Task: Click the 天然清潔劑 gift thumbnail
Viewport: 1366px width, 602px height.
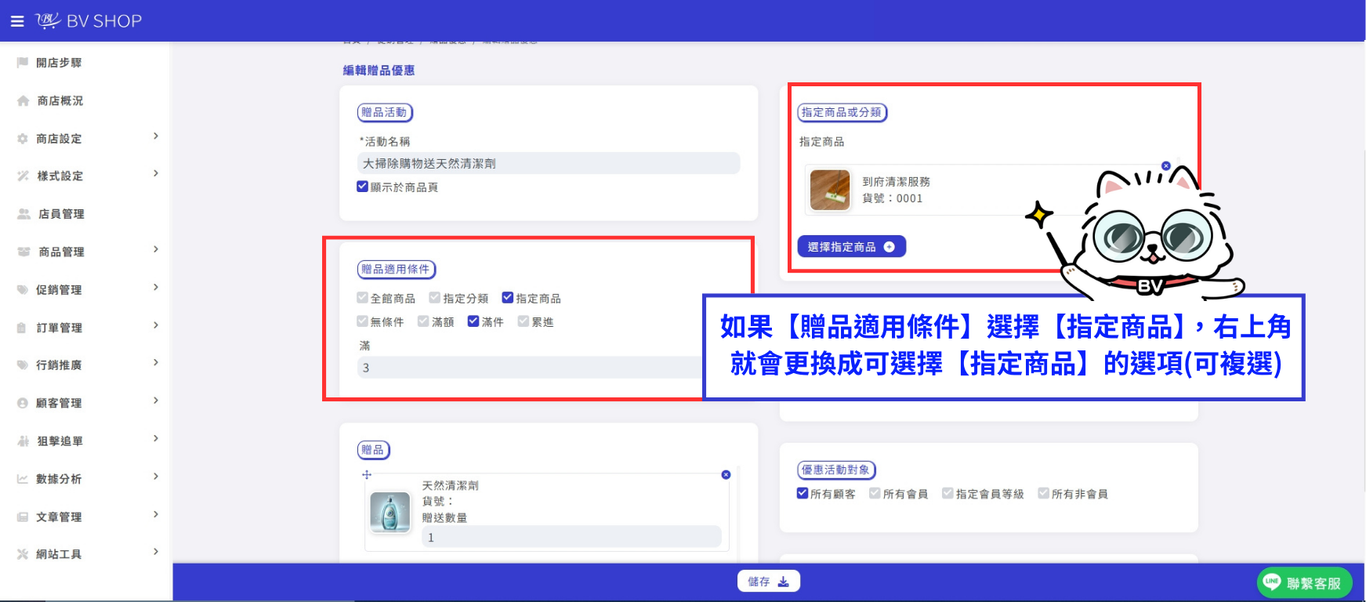Action: click(x=390, y=512)
